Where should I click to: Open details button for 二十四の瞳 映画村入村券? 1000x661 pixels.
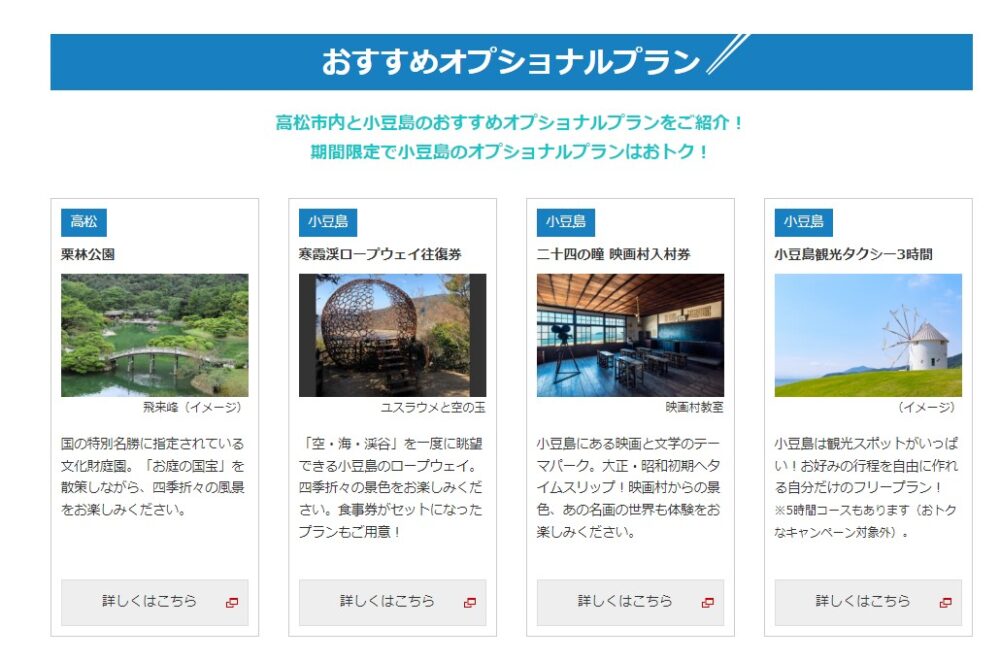630,602
